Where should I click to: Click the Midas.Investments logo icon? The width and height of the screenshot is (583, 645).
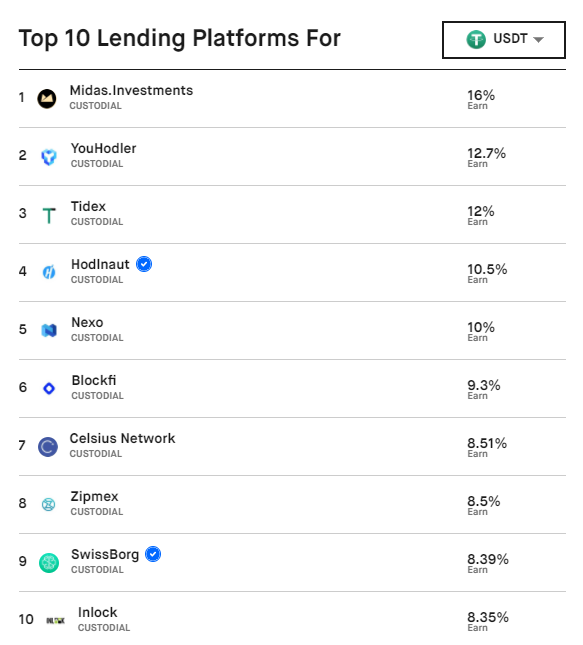(47, 99)
